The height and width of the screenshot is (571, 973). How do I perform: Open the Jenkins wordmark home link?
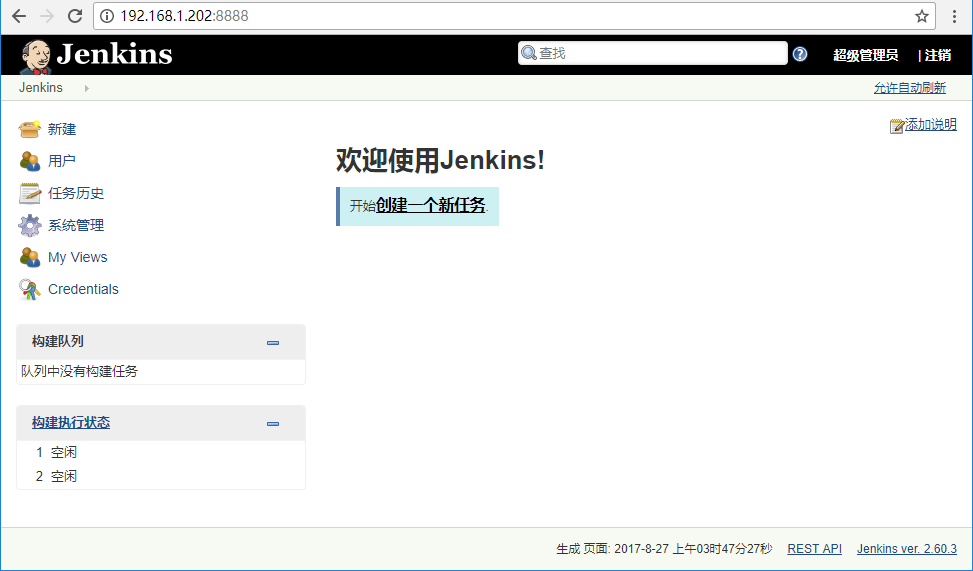(x=114, y=54)
